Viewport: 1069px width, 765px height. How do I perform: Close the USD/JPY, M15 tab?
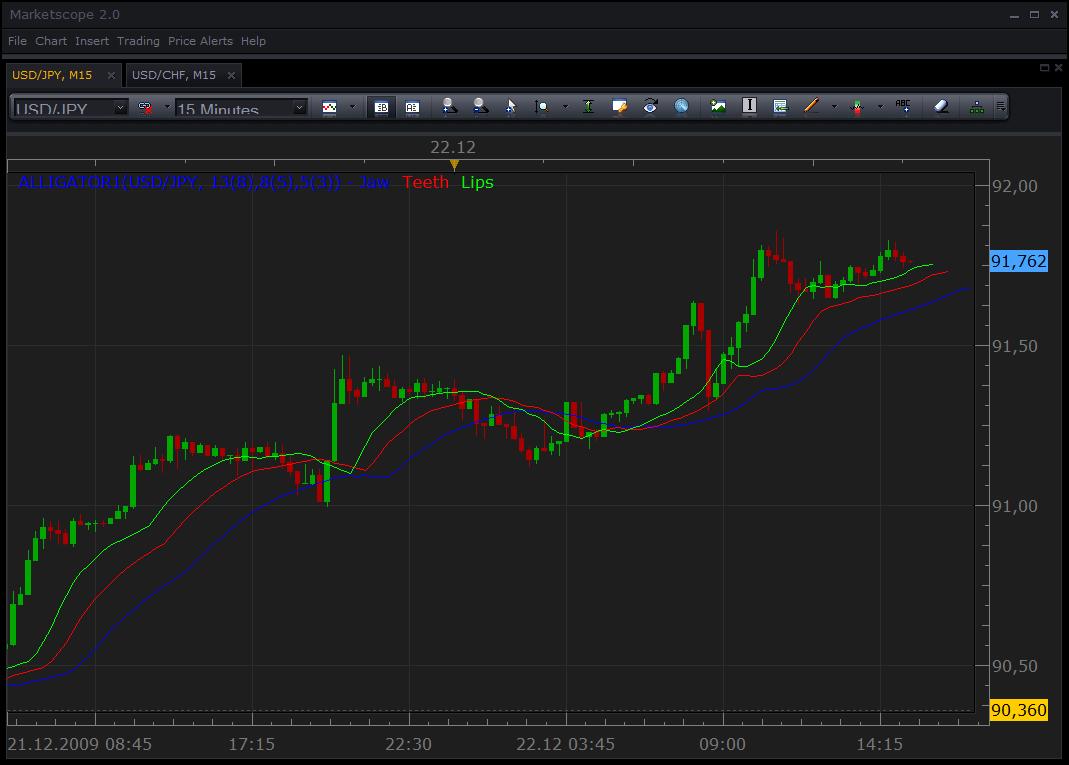(111, 76)
